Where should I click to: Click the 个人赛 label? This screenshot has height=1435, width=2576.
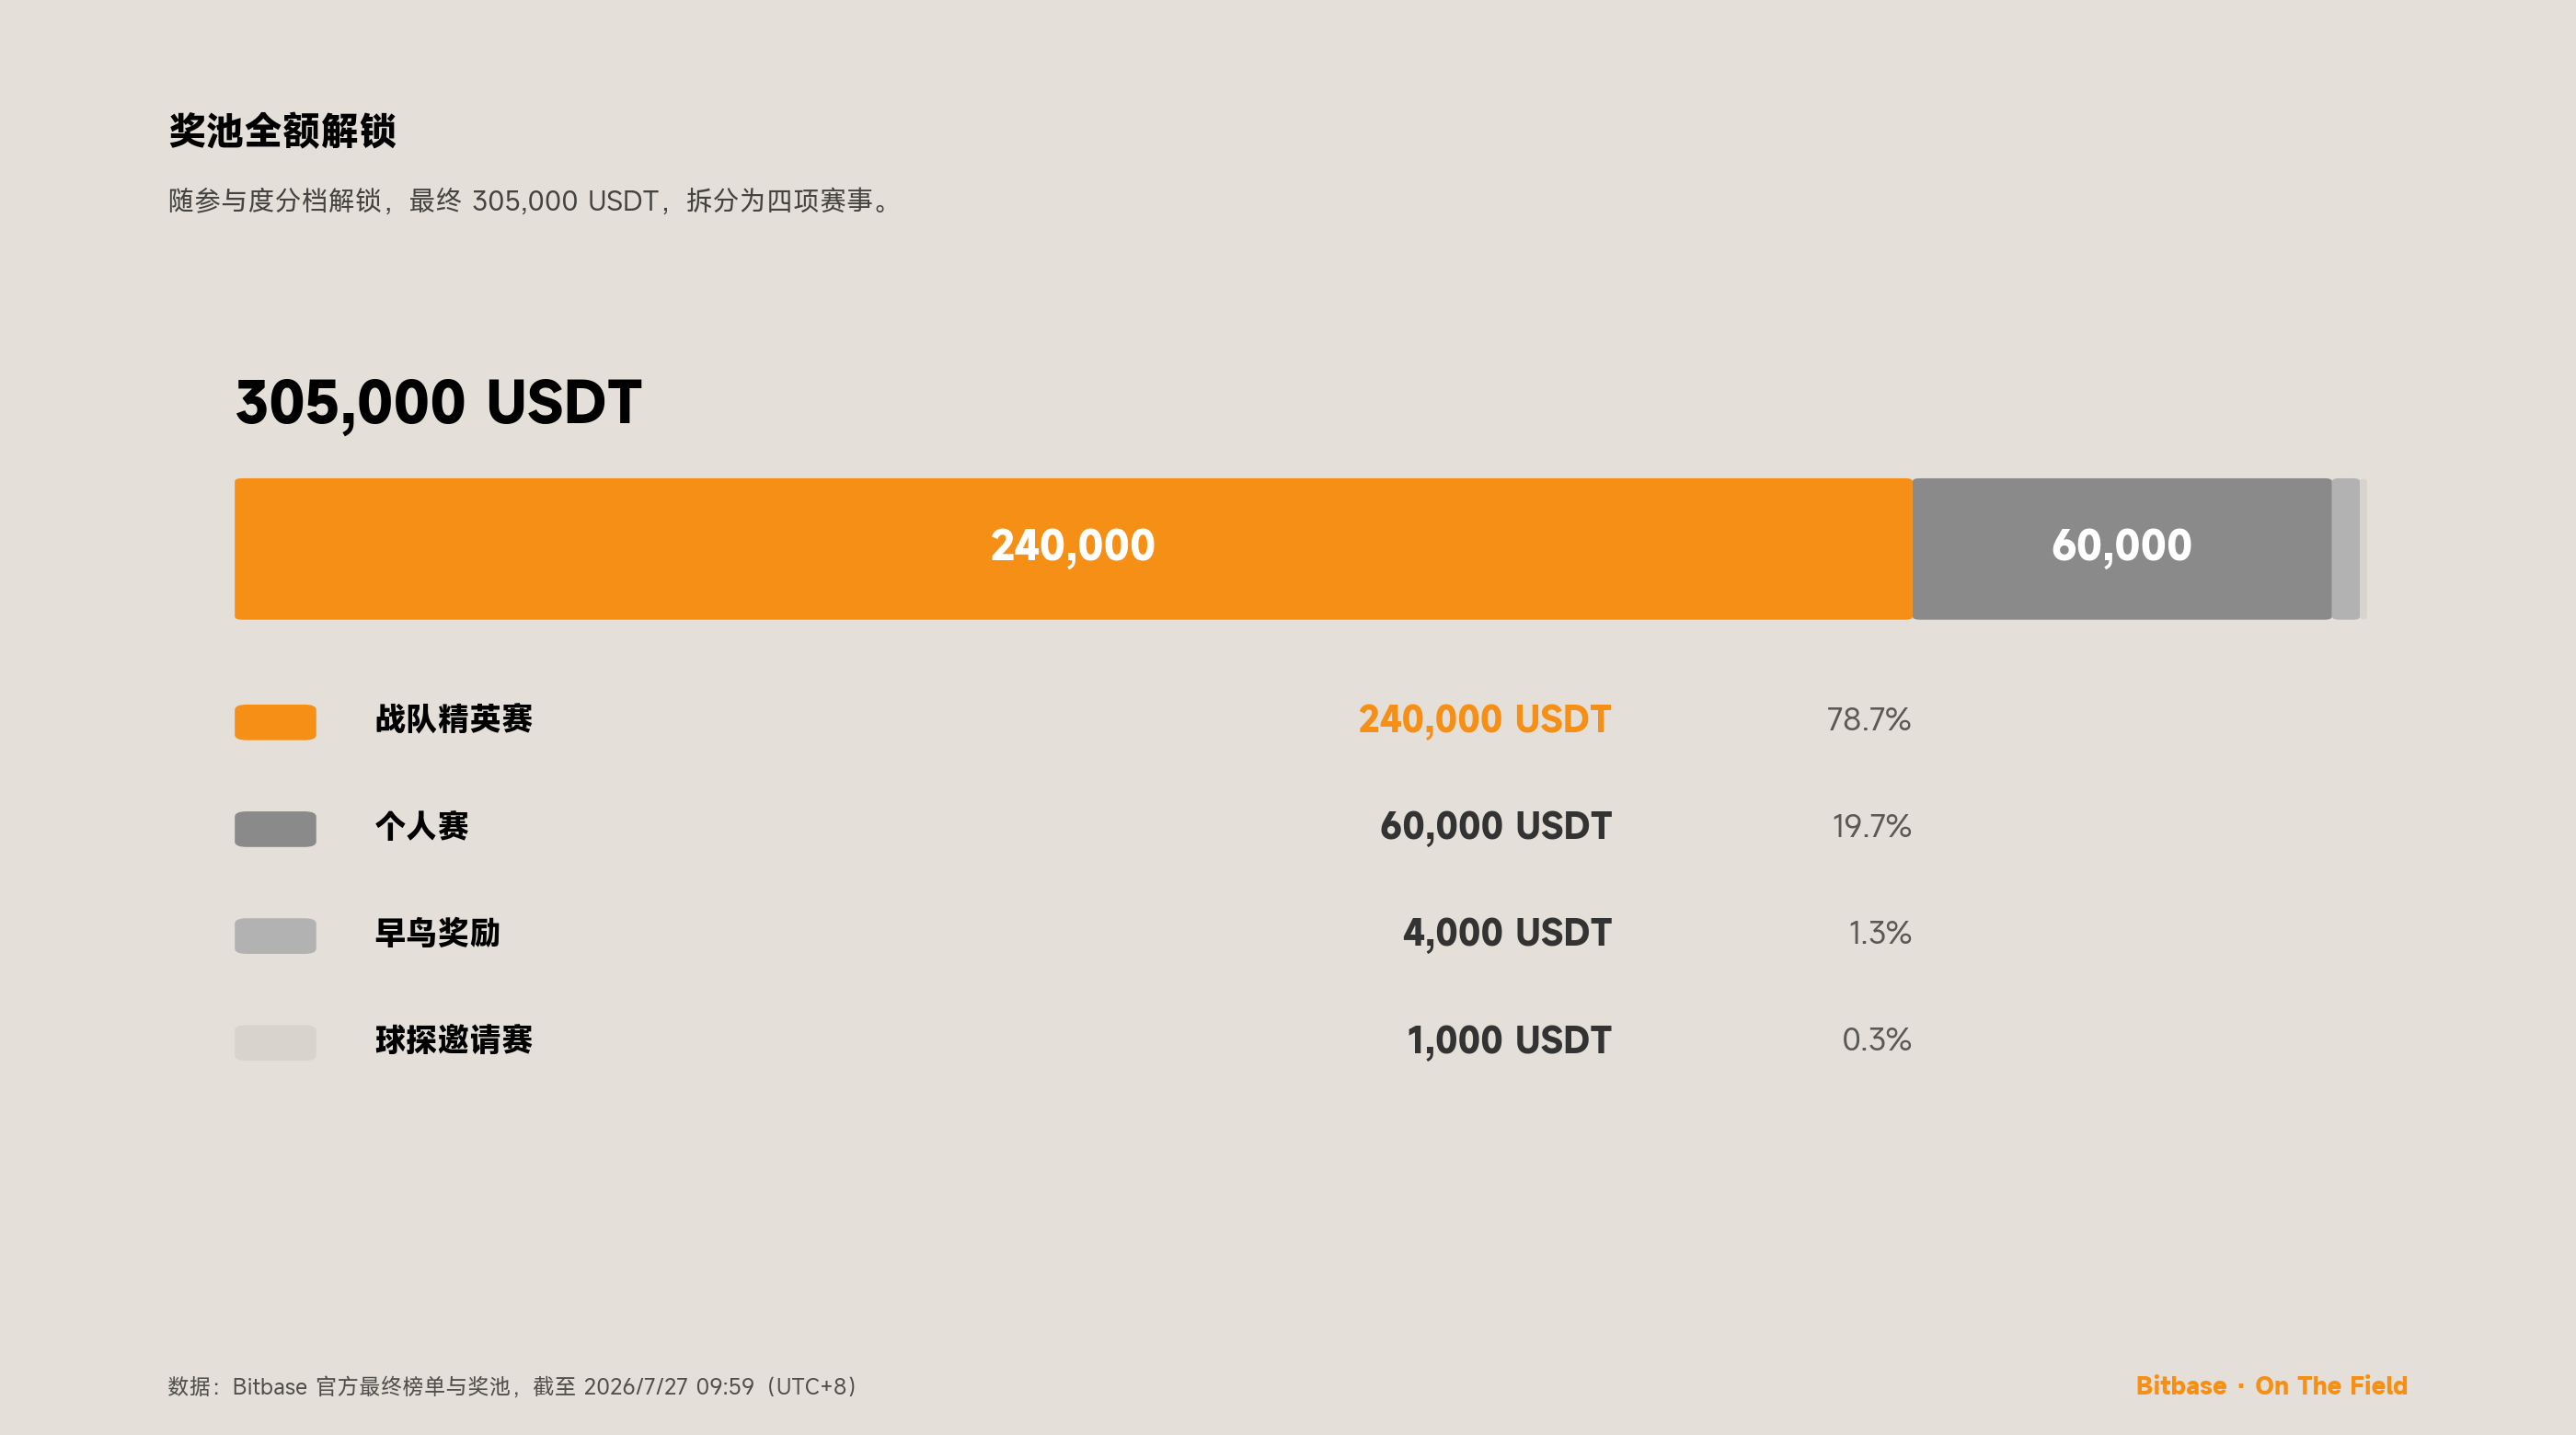coord(422,826)
